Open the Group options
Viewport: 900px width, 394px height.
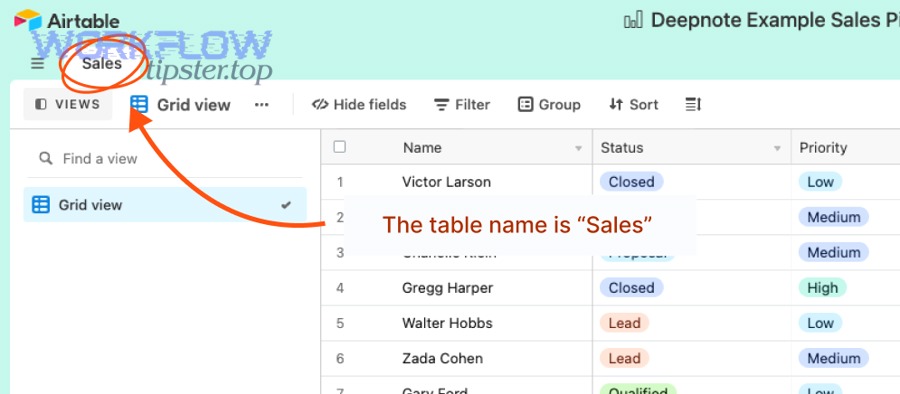coord(549,105)
